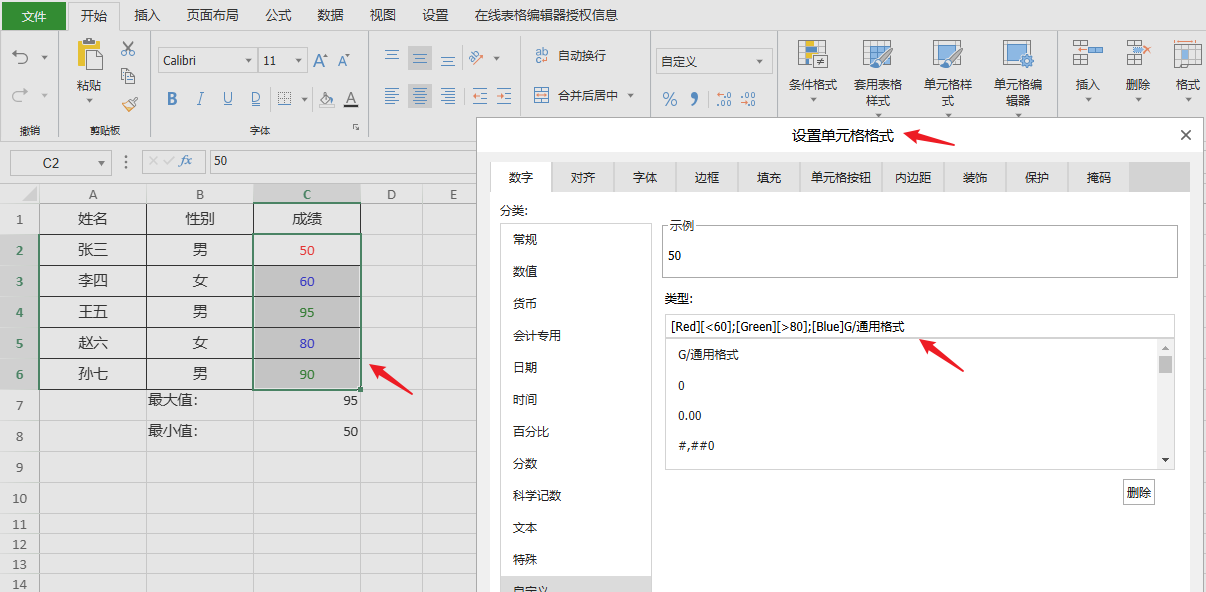Switch to the 公式 ribbon tab
The image size is (1206, 592).
point(278,15)
